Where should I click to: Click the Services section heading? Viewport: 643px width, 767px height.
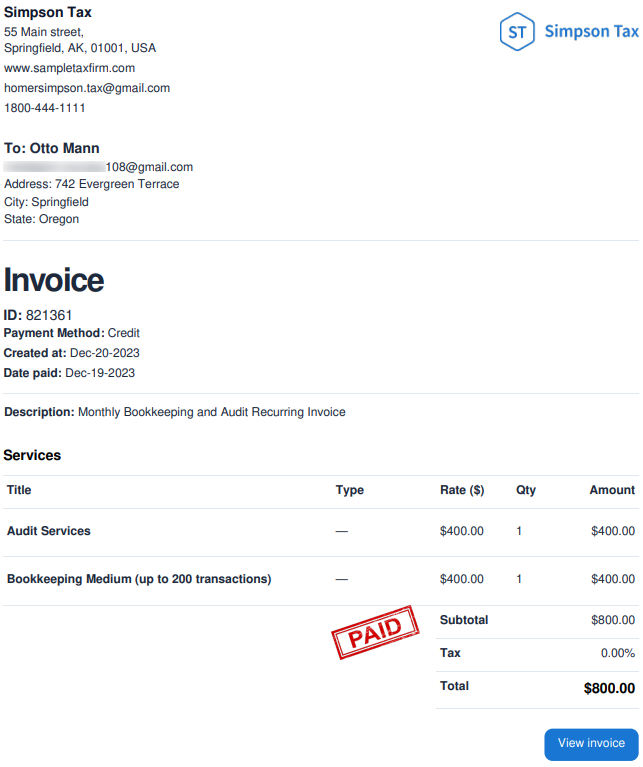click(33, 455)
